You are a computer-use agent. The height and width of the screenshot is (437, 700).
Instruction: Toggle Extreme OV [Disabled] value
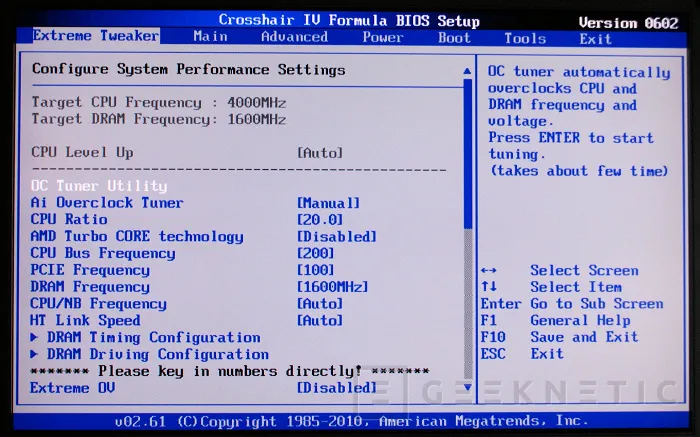(337, 388)
